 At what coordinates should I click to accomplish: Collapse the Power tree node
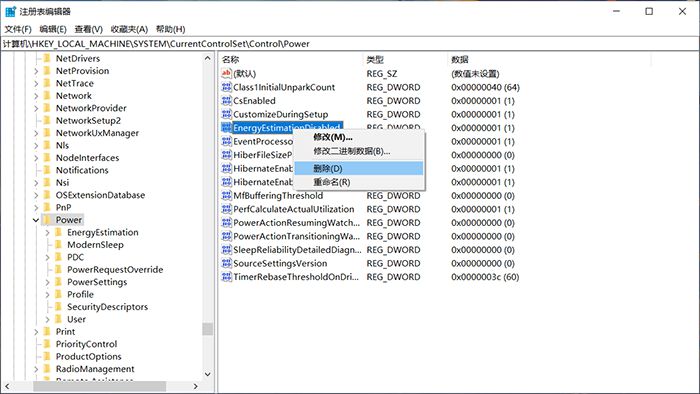(x=36, y=220)
